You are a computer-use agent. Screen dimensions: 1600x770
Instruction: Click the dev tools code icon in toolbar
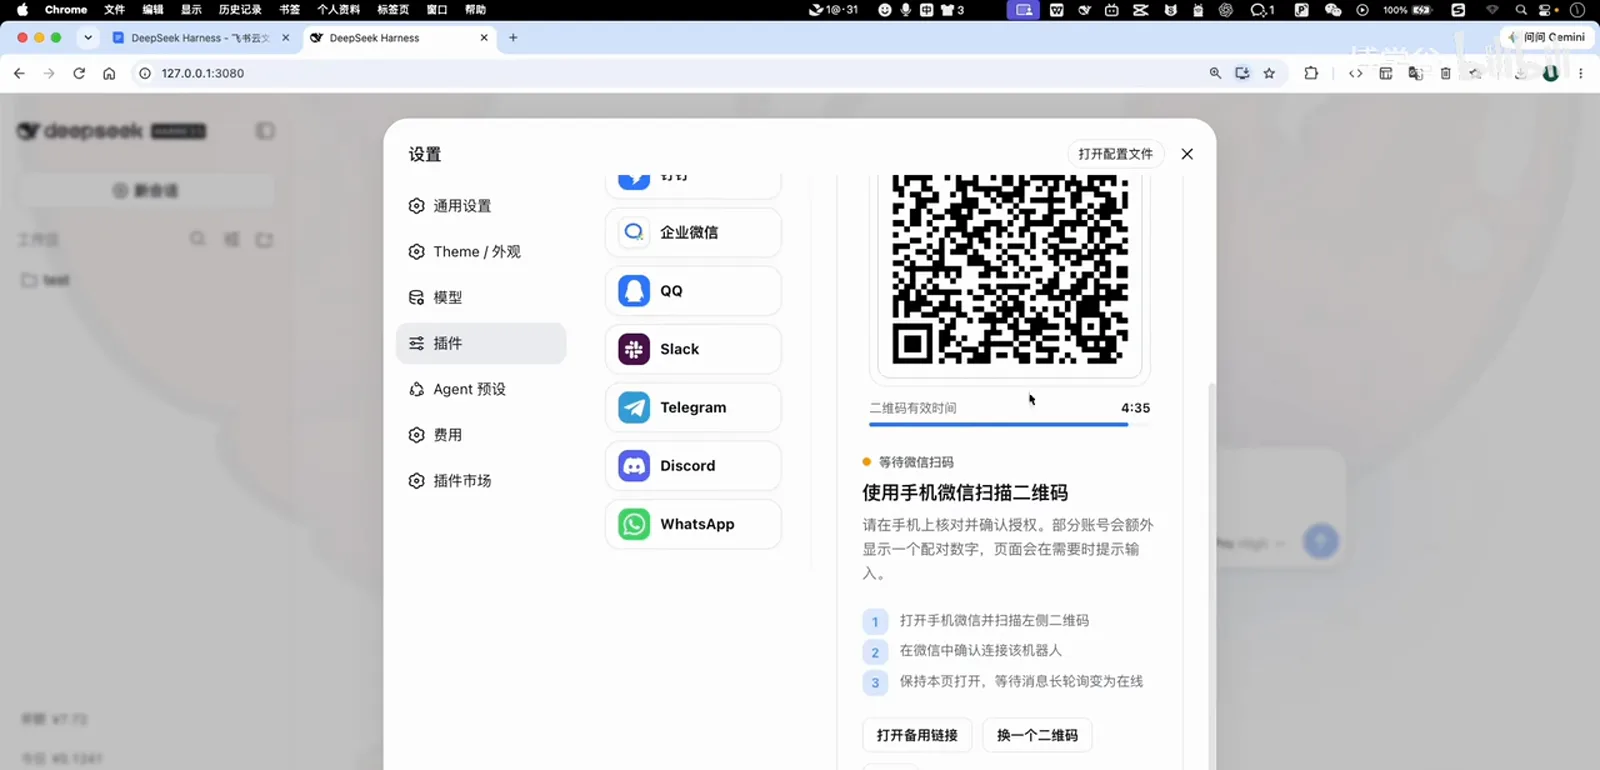[x=1356, y=73]
